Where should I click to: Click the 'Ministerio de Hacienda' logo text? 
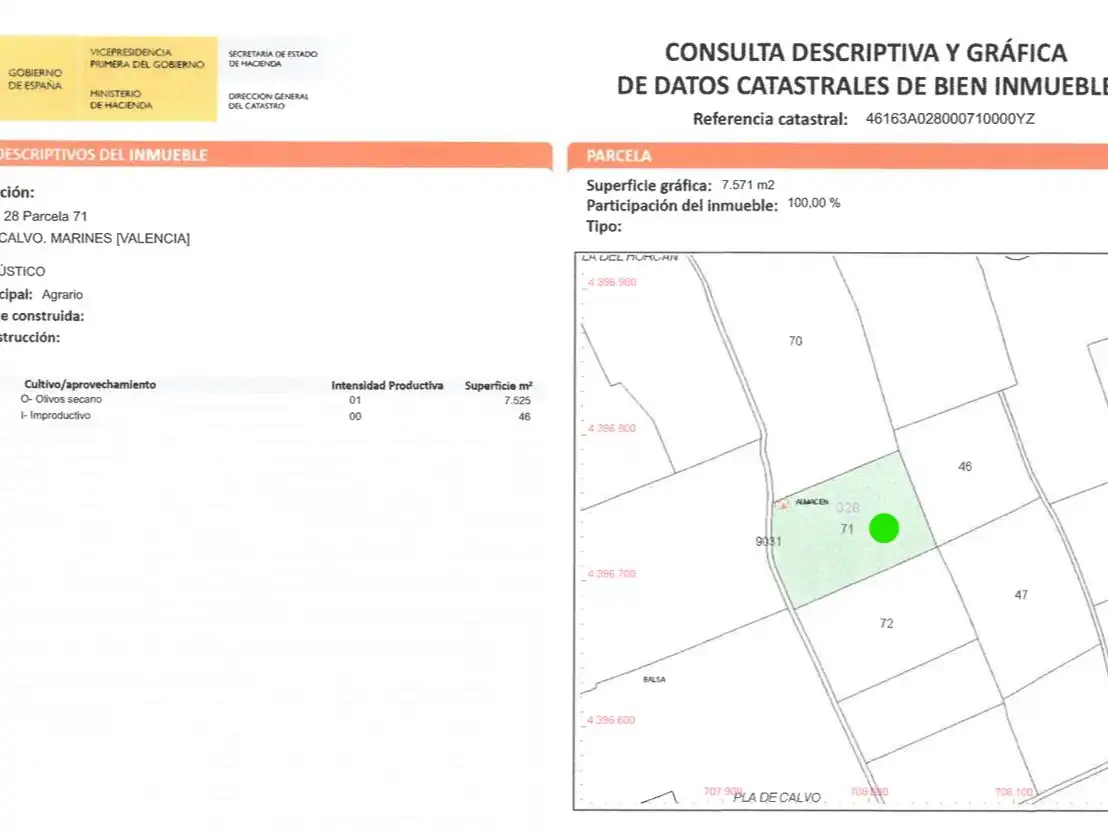pyautogui.click(x=121, y=99)
